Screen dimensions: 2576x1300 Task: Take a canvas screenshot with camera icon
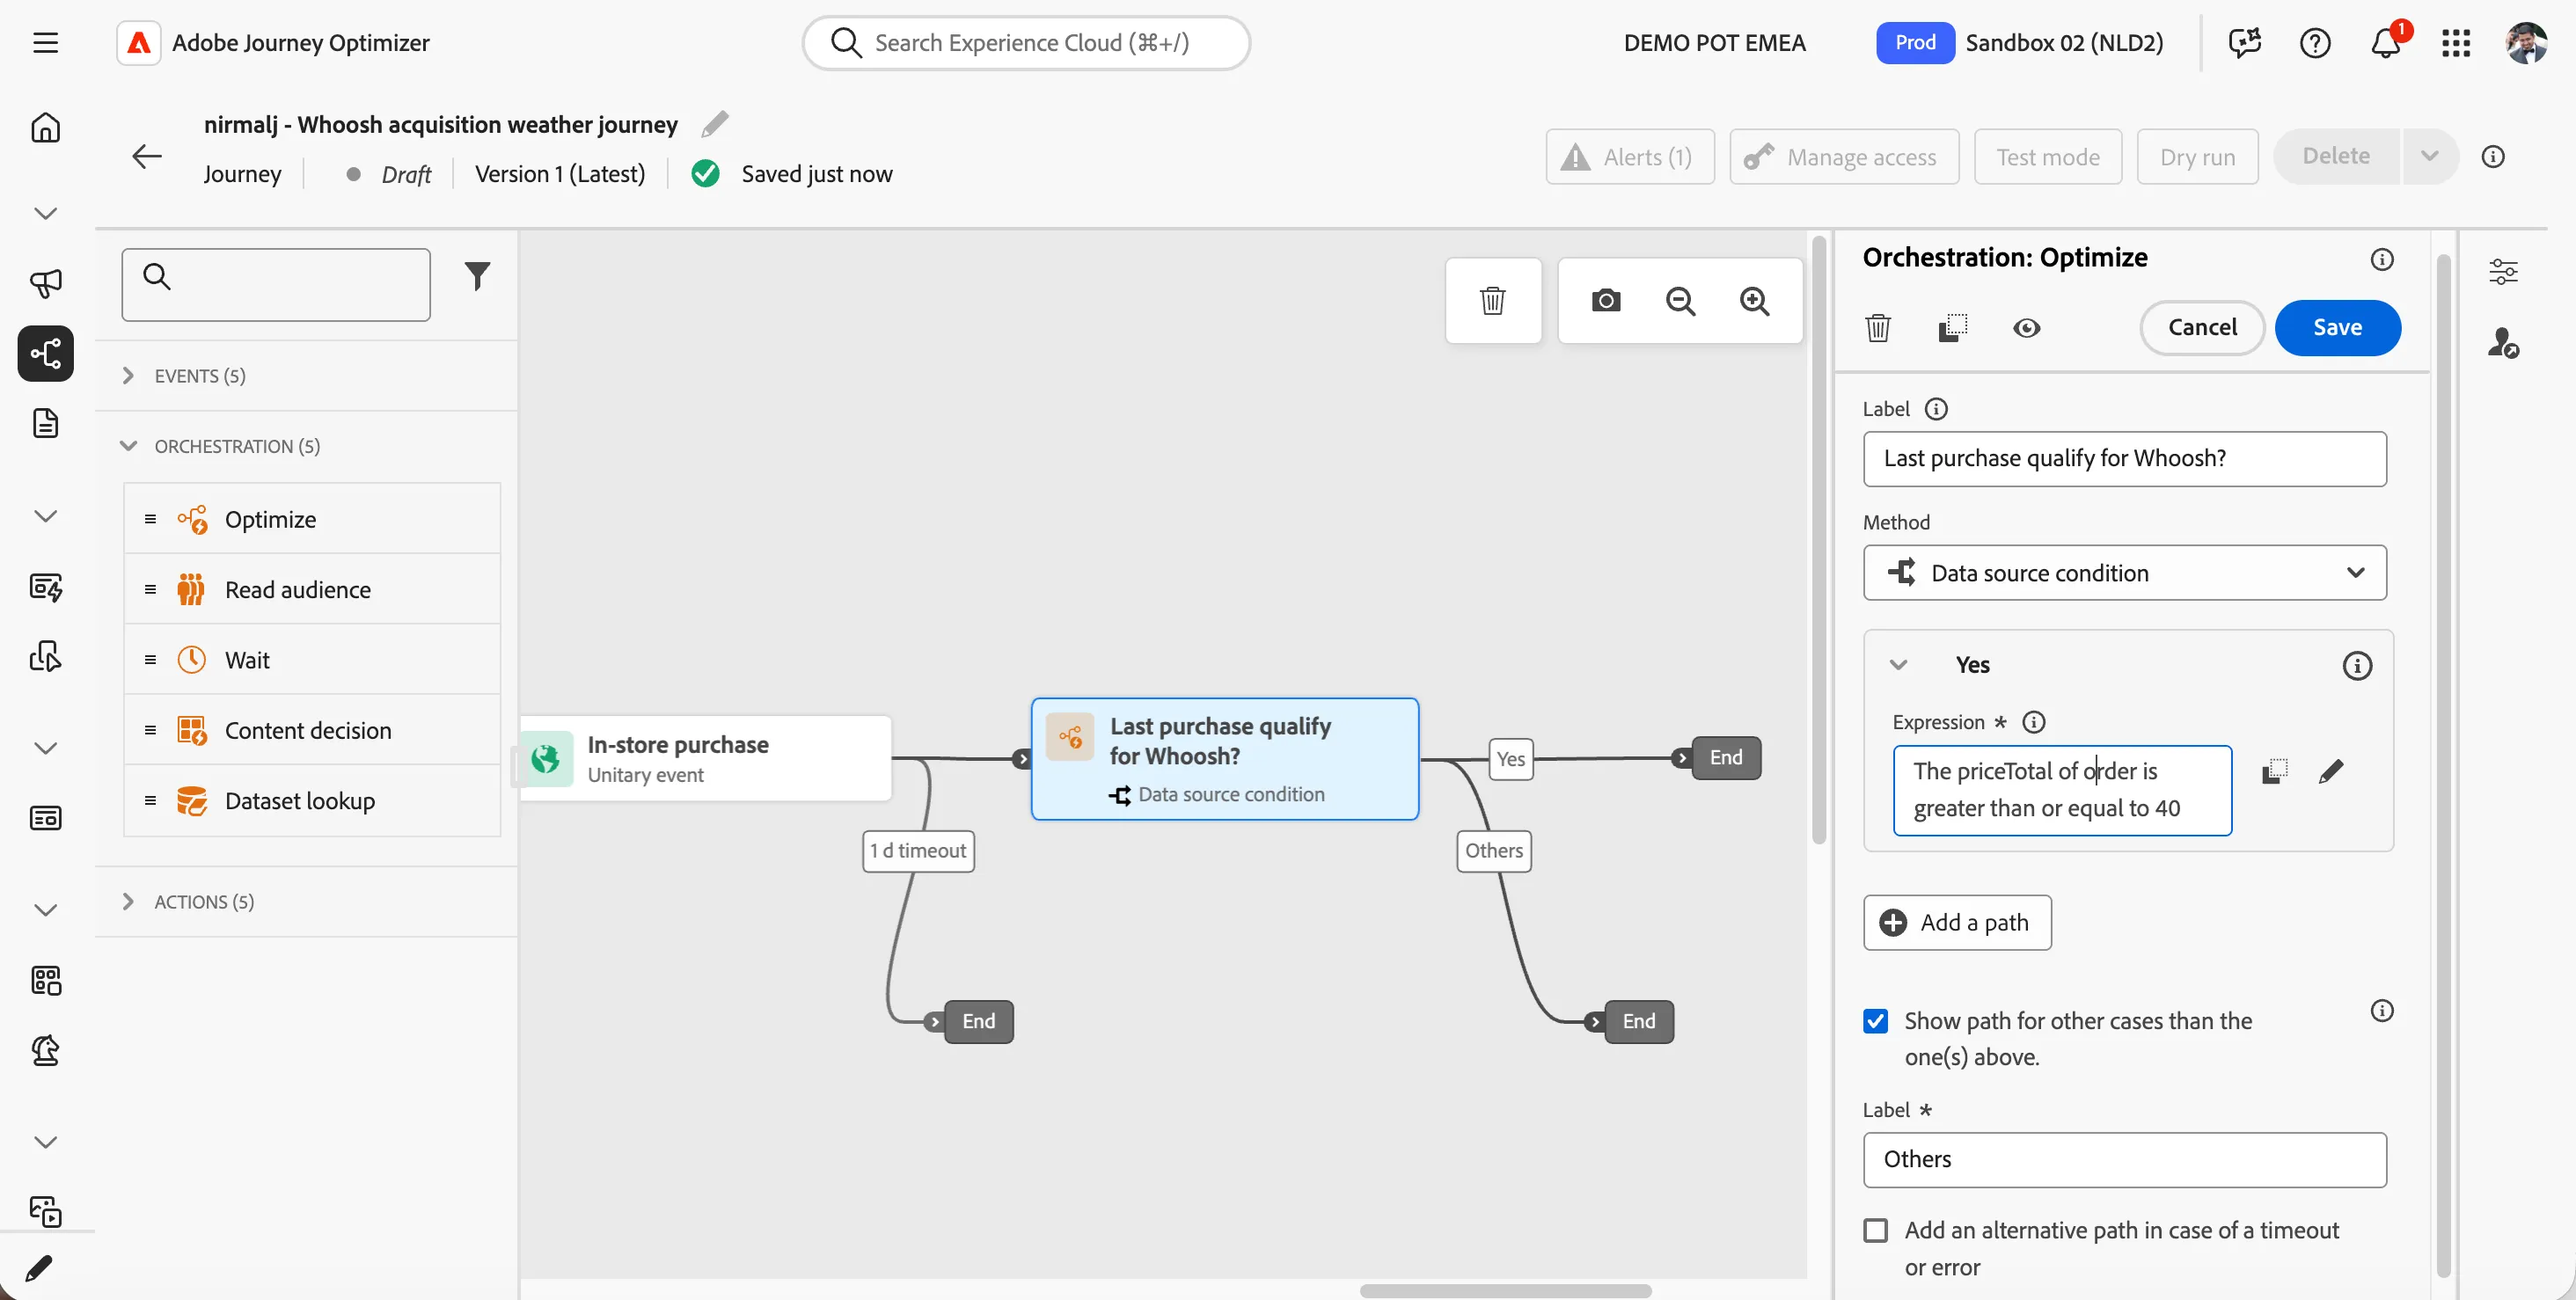click(1605, 301)
